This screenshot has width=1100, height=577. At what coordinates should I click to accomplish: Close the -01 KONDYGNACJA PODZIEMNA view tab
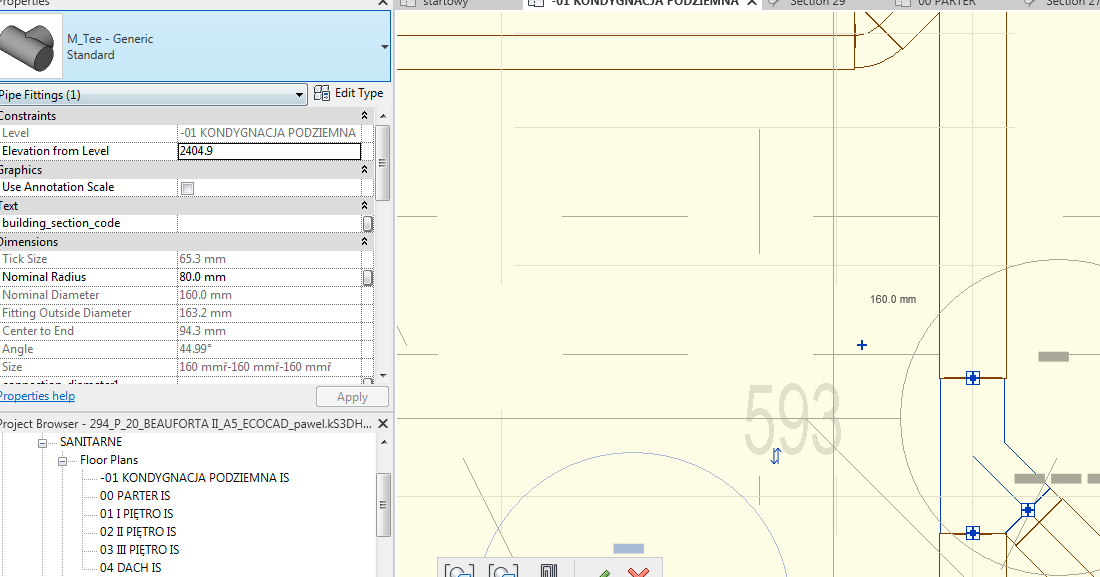coord(751,3)
